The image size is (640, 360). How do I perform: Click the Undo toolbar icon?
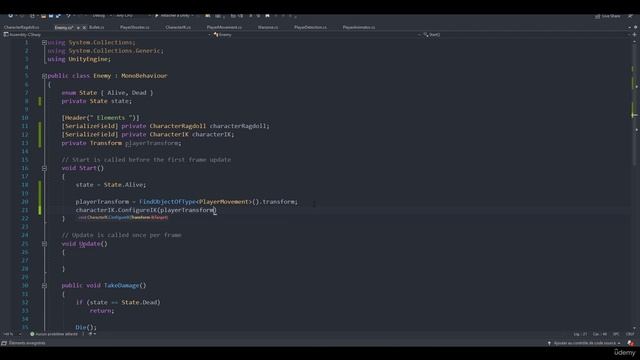[69, 16]
